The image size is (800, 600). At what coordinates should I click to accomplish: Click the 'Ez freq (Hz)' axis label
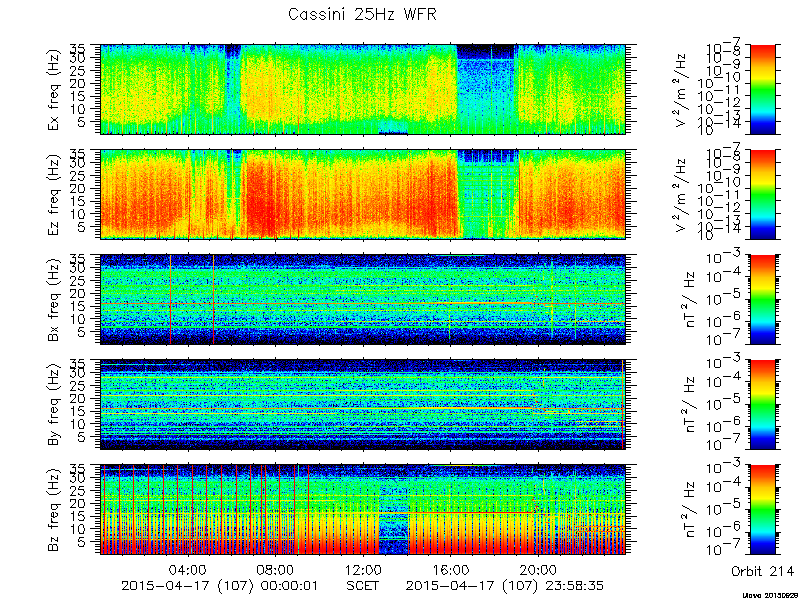click(x=54, y=195)
